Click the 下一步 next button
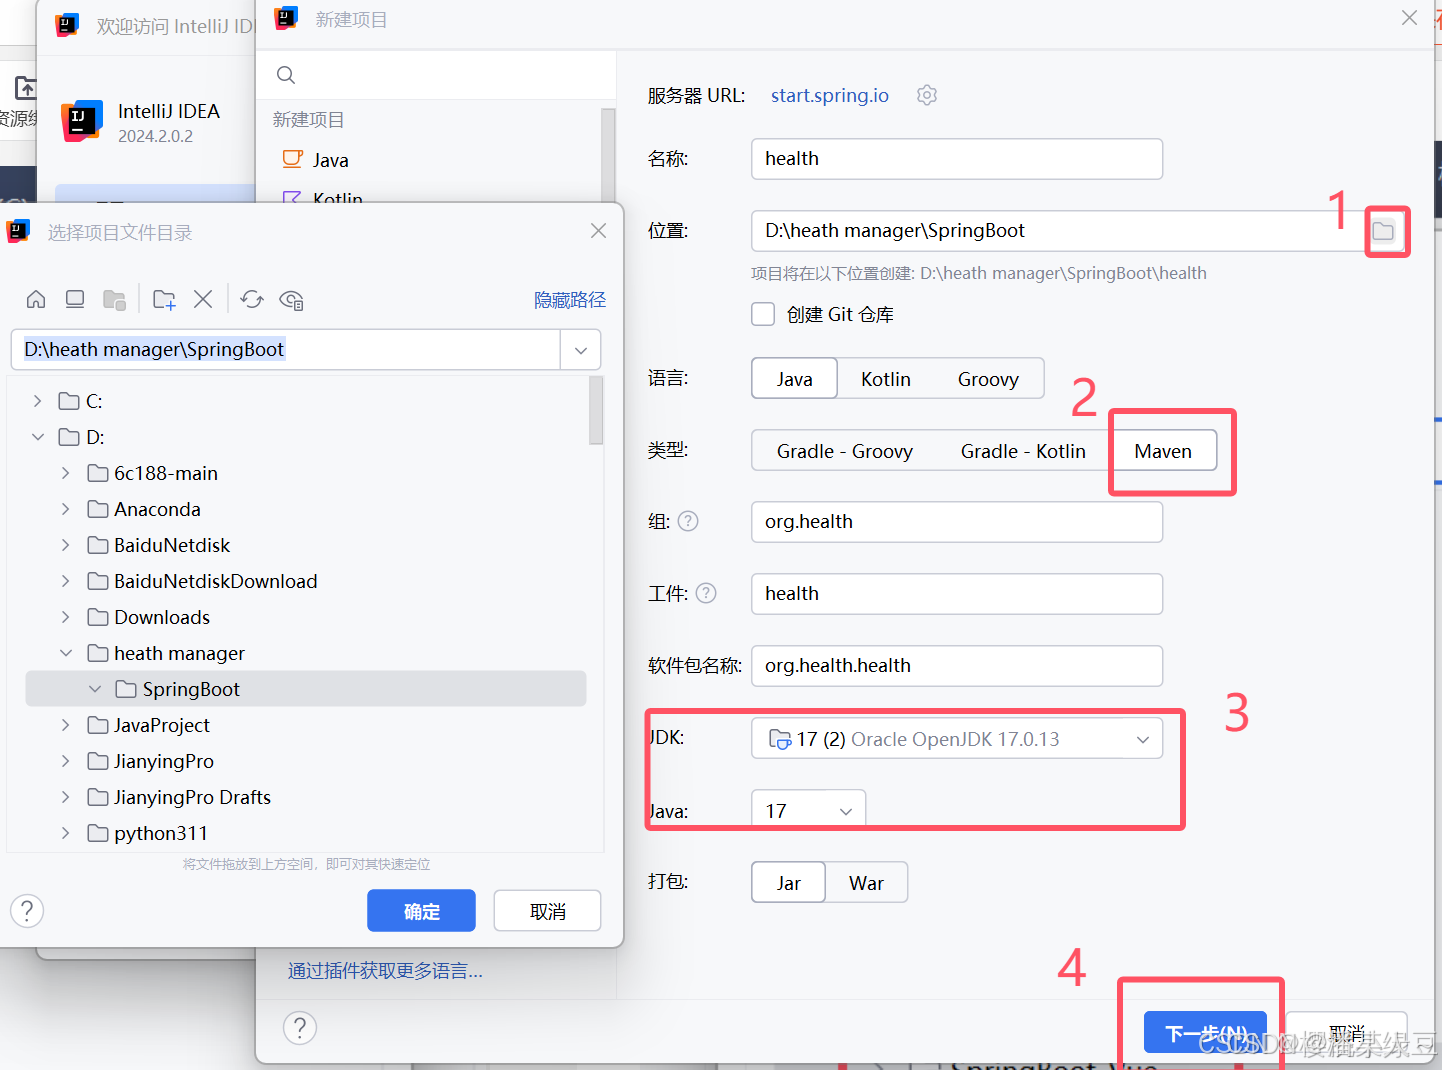Viewport: 1442px width, 1070px height. (x=1206, y=1033)
